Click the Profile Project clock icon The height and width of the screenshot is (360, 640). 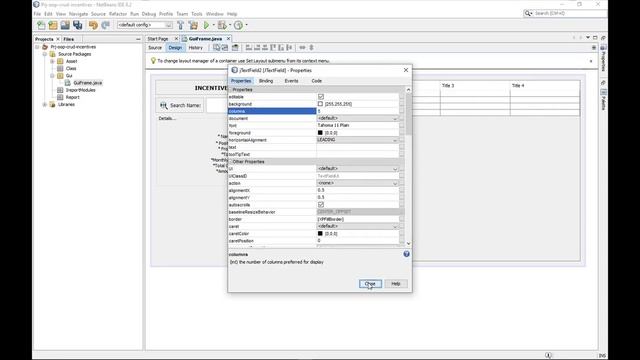pos(238,25)
